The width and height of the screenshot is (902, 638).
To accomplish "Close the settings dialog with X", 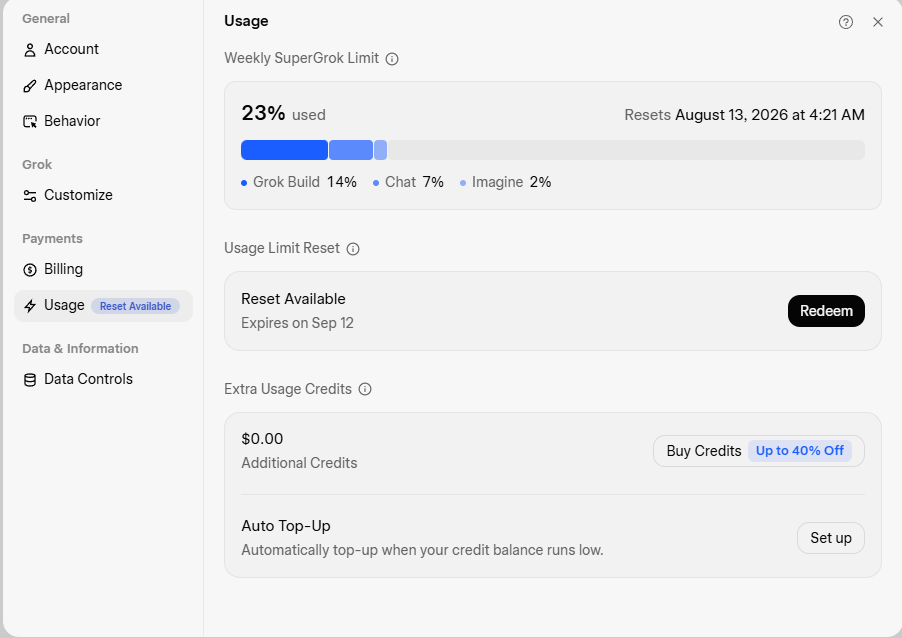I will click(x=878, y=22).
